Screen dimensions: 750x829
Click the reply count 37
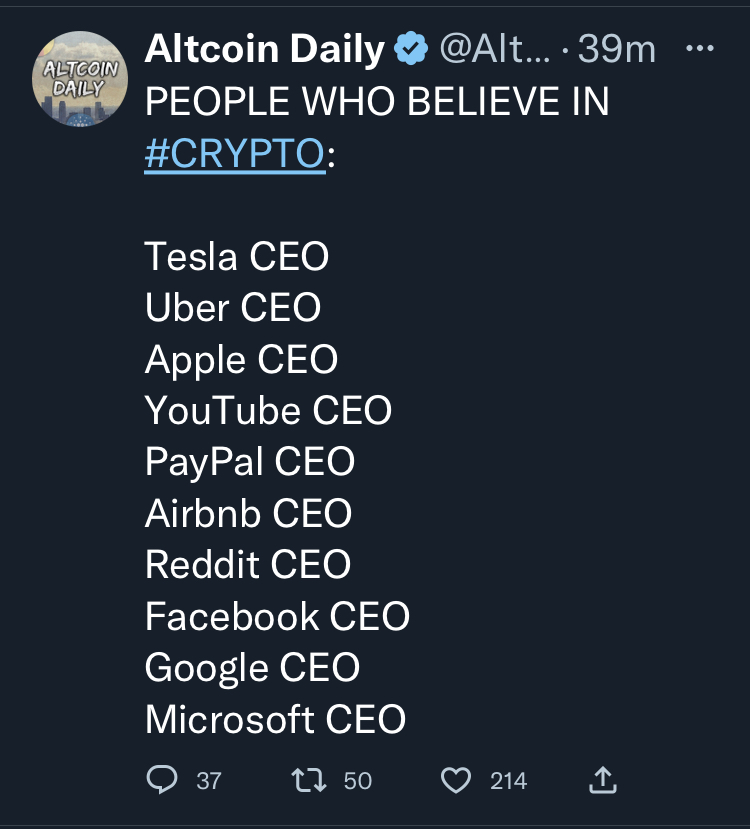tap(209, 780)
